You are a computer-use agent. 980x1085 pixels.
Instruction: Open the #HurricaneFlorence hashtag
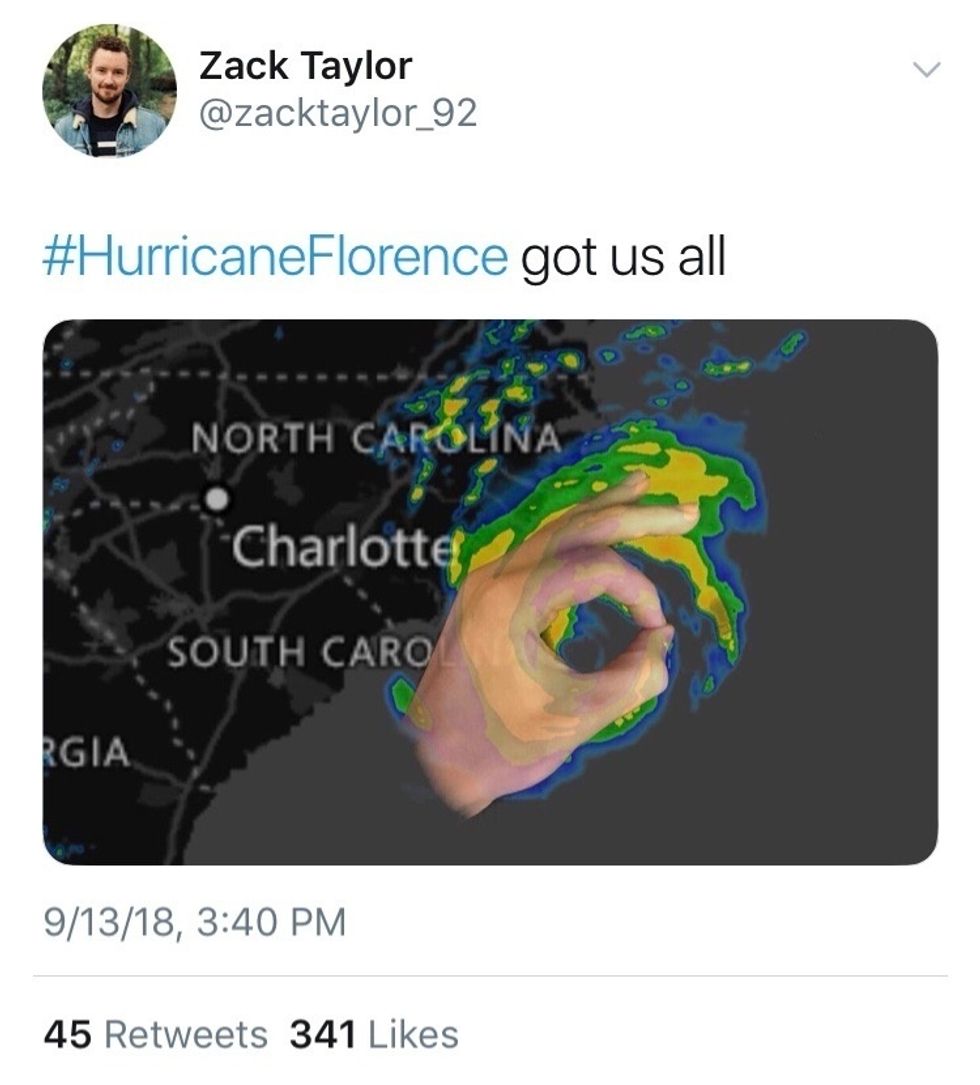[275, 256]
